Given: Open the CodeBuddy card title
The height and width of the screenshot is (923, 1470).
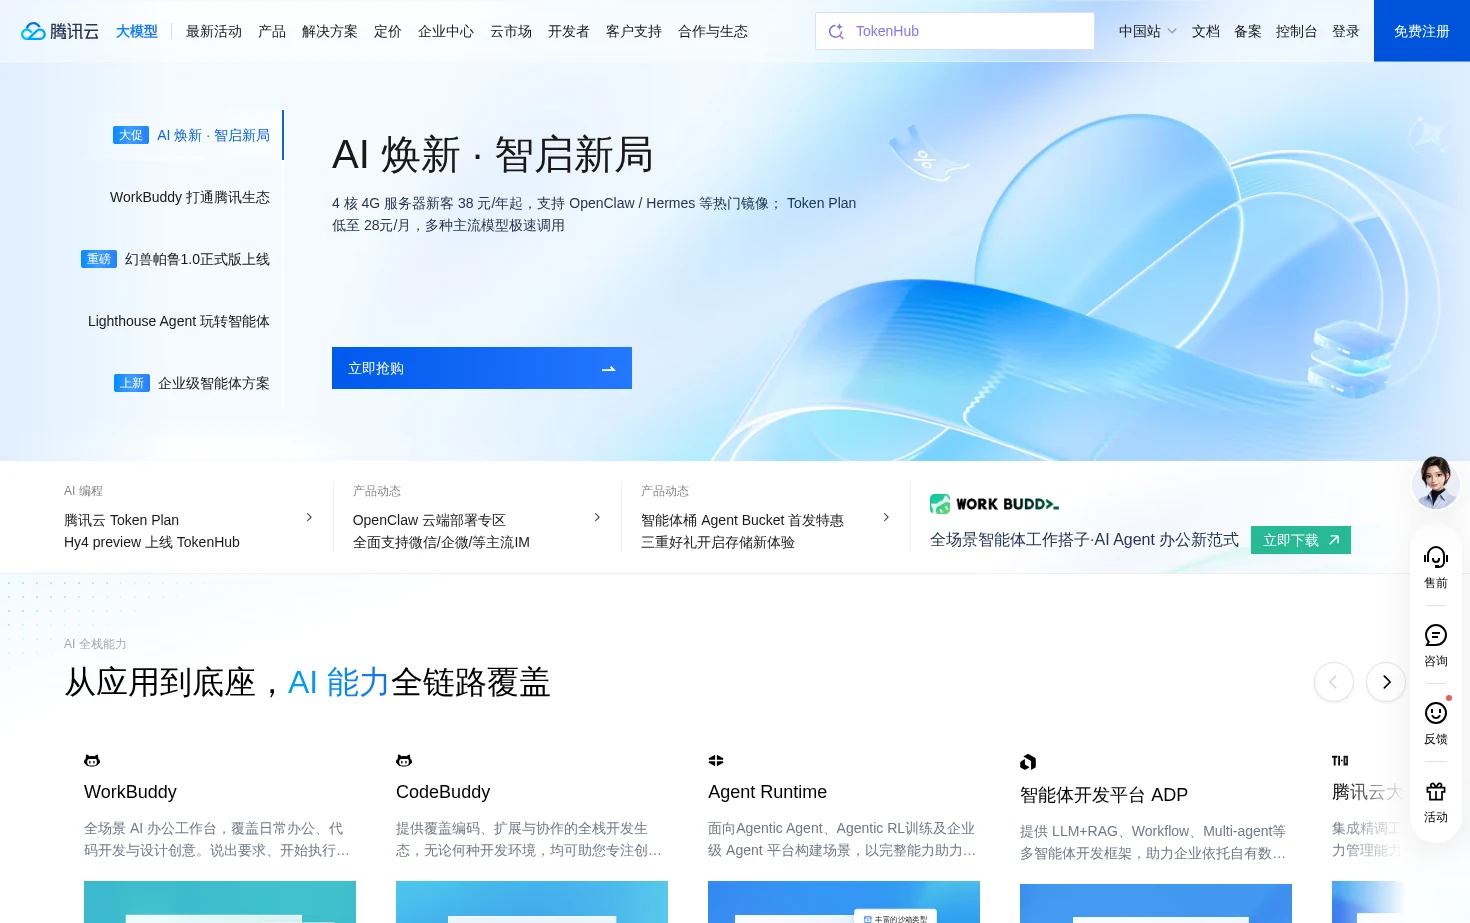Looking at the screenshot, I should [x=443, y=792].
